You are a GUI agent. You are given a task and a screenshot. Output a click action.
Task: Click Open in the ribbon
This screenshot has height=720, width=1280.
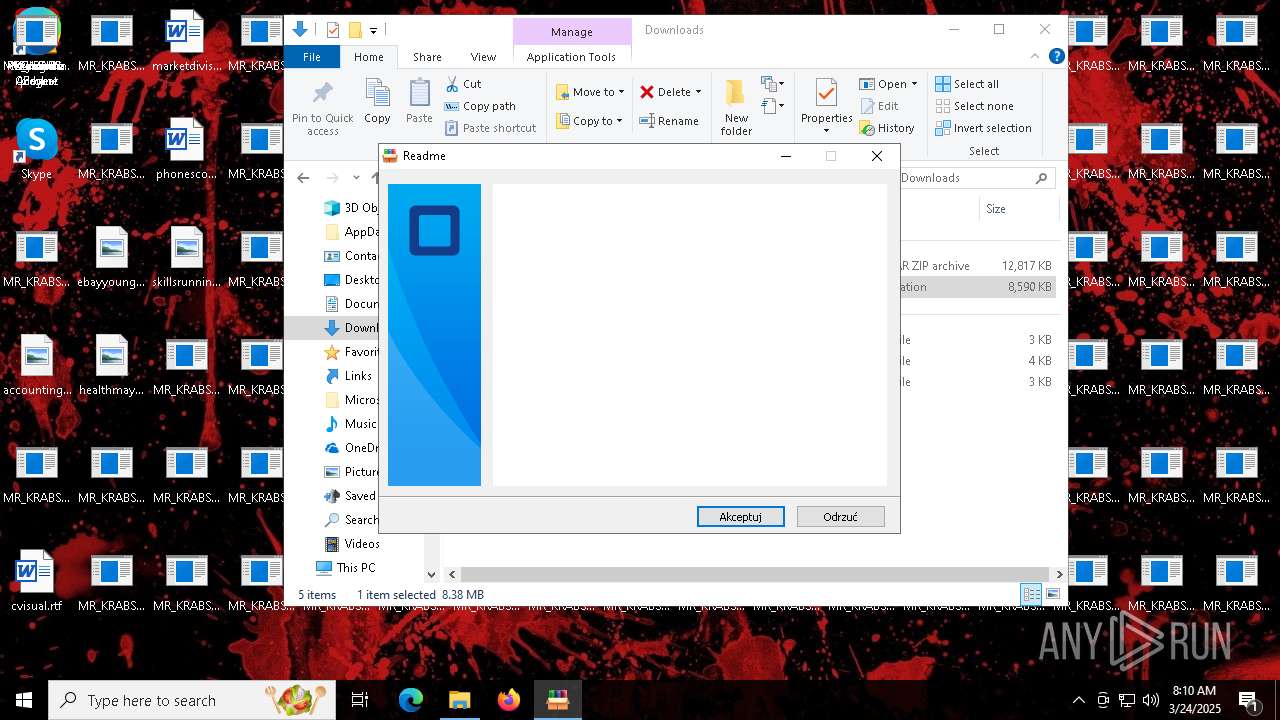(883, 84)
